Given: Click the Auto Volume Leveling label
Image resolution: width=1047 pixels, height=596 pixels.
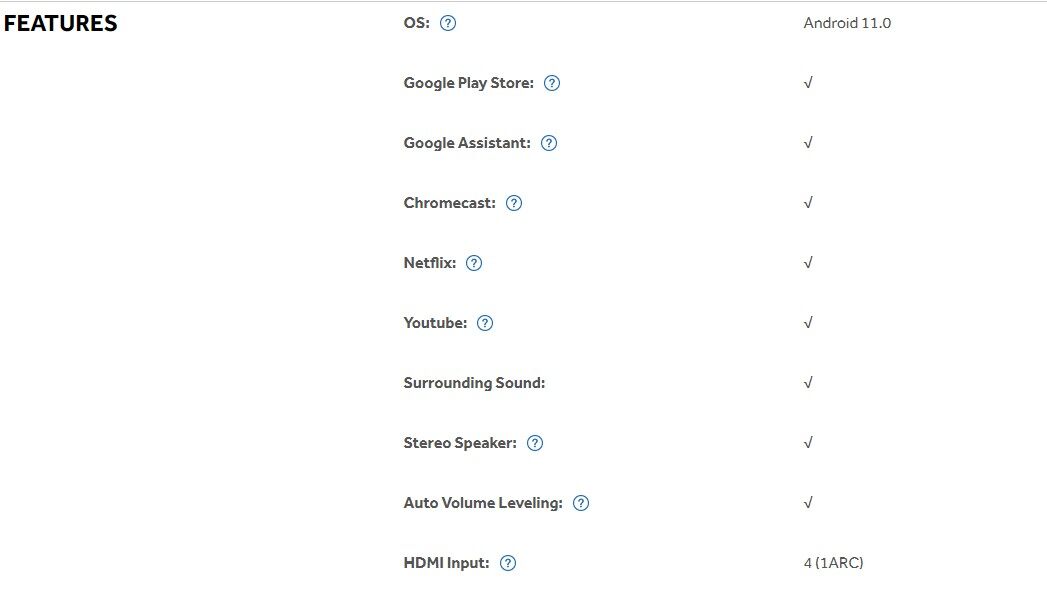Looking at the screenshot, I should 483,503.
